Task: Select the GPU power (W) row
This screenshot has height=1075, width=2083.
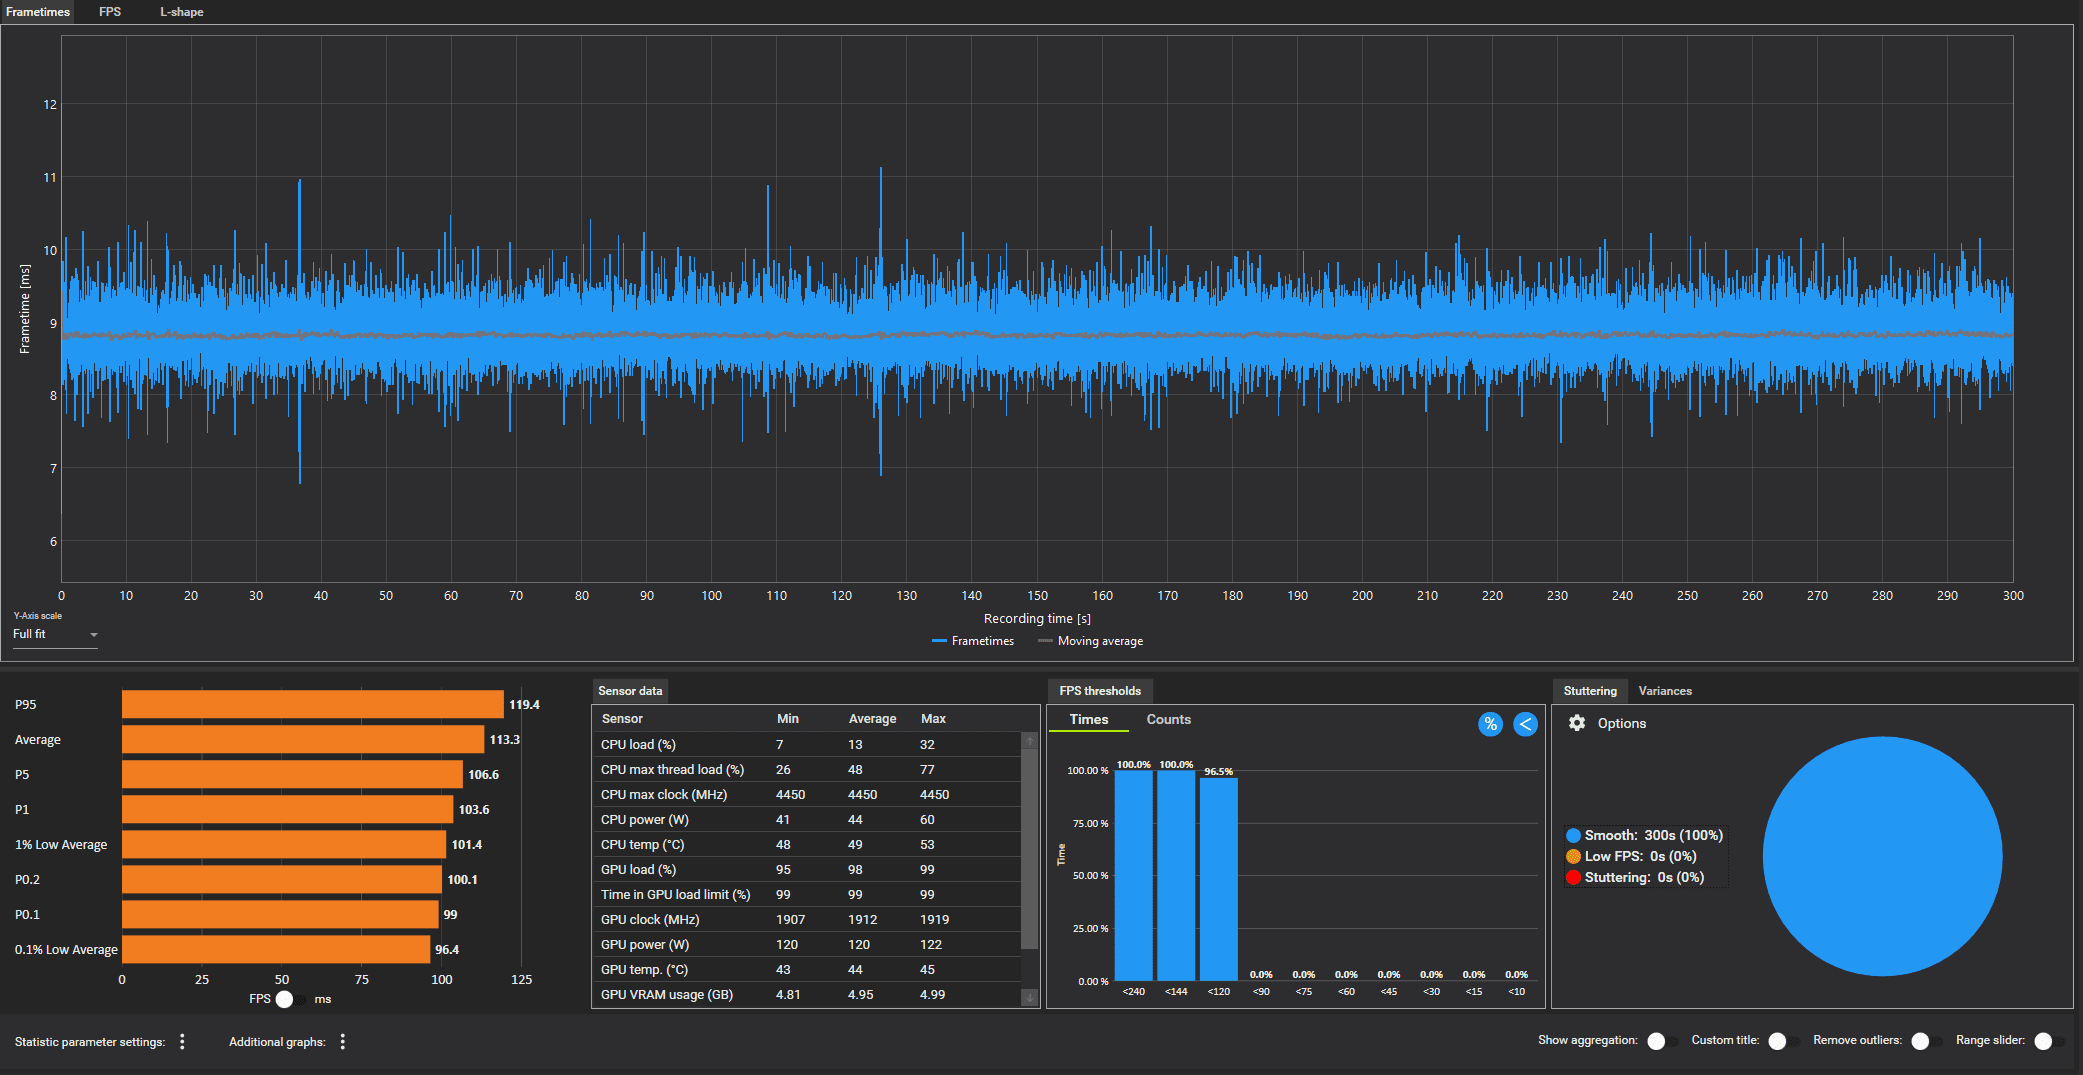Action: click(807, 945)
